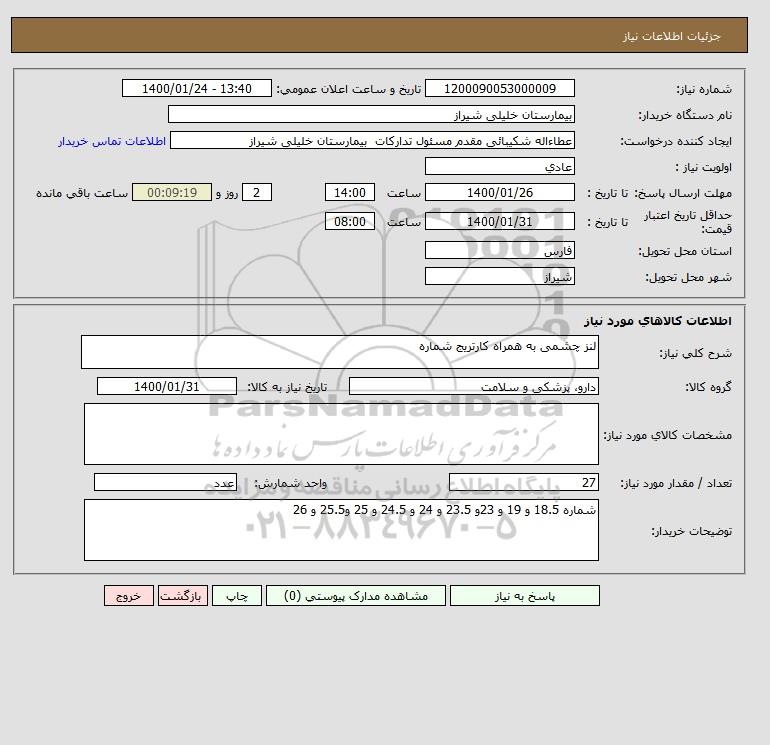Click the مشخصات کالای مورد نیاز label
Image resolution: width=770 pixels, height=745 pixels.
point(667,435)
